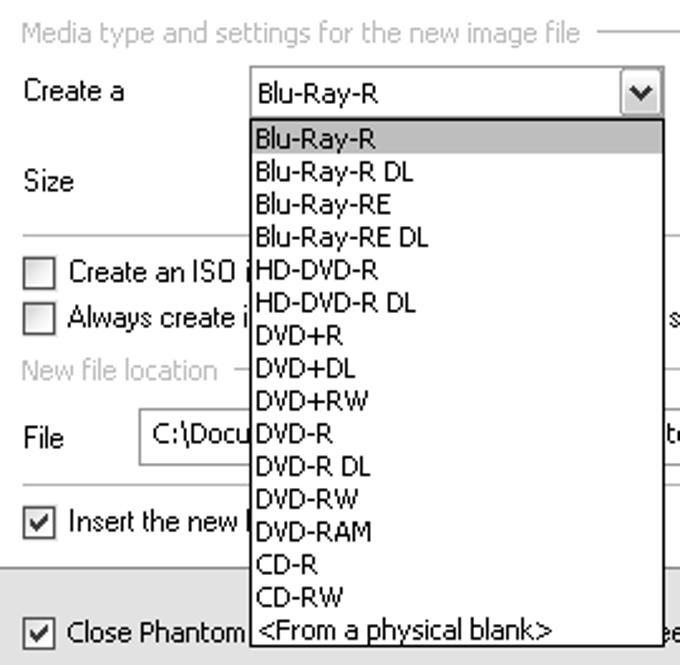Choose HD-DVD-R media type
Image resolution: width=680 pixels, height=665 pixels.
(457, 270)
